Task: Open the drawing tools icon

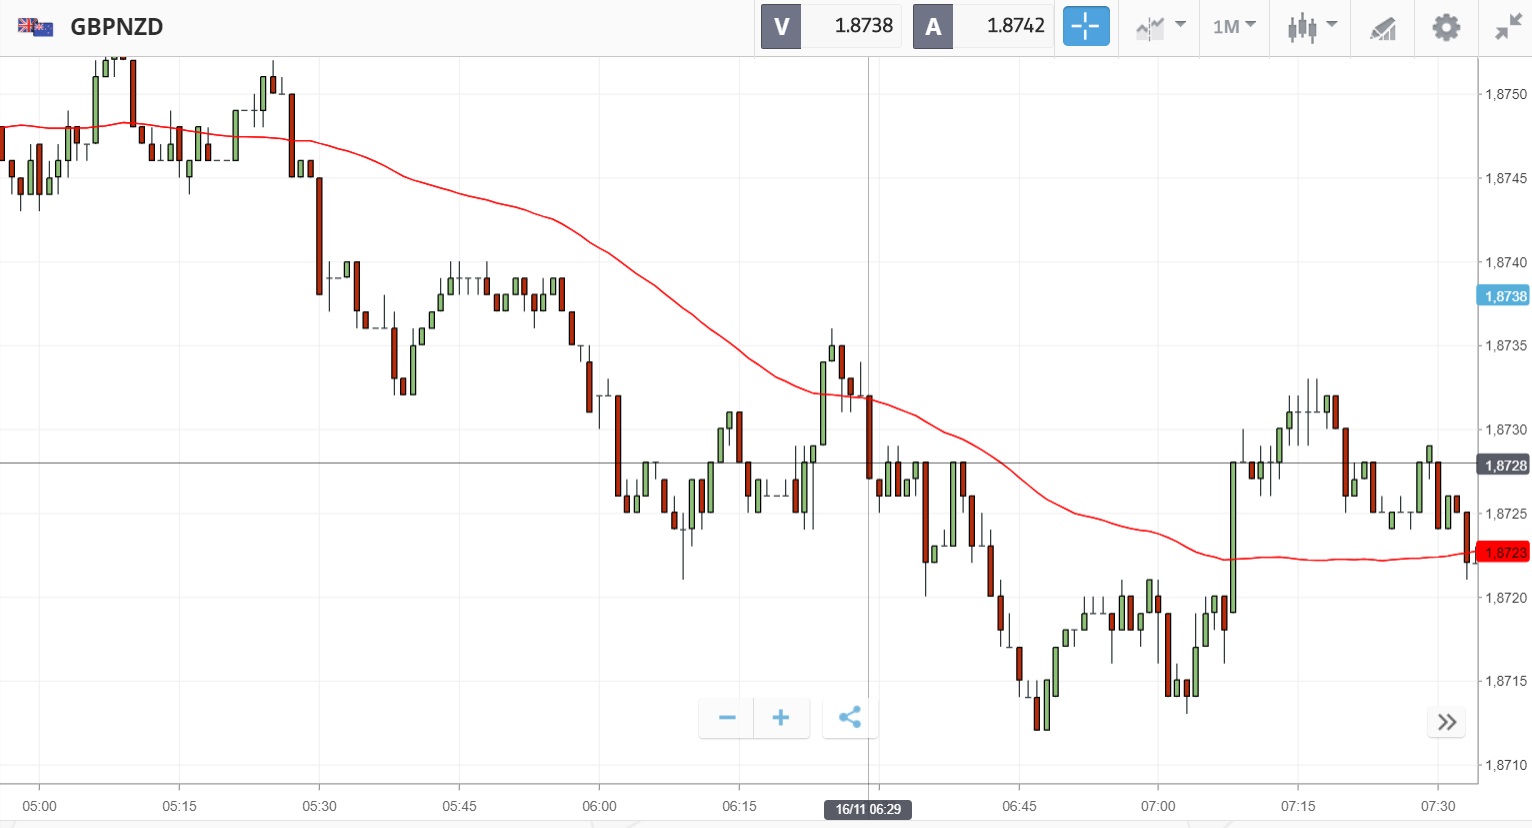Action: coord(1383,28)
